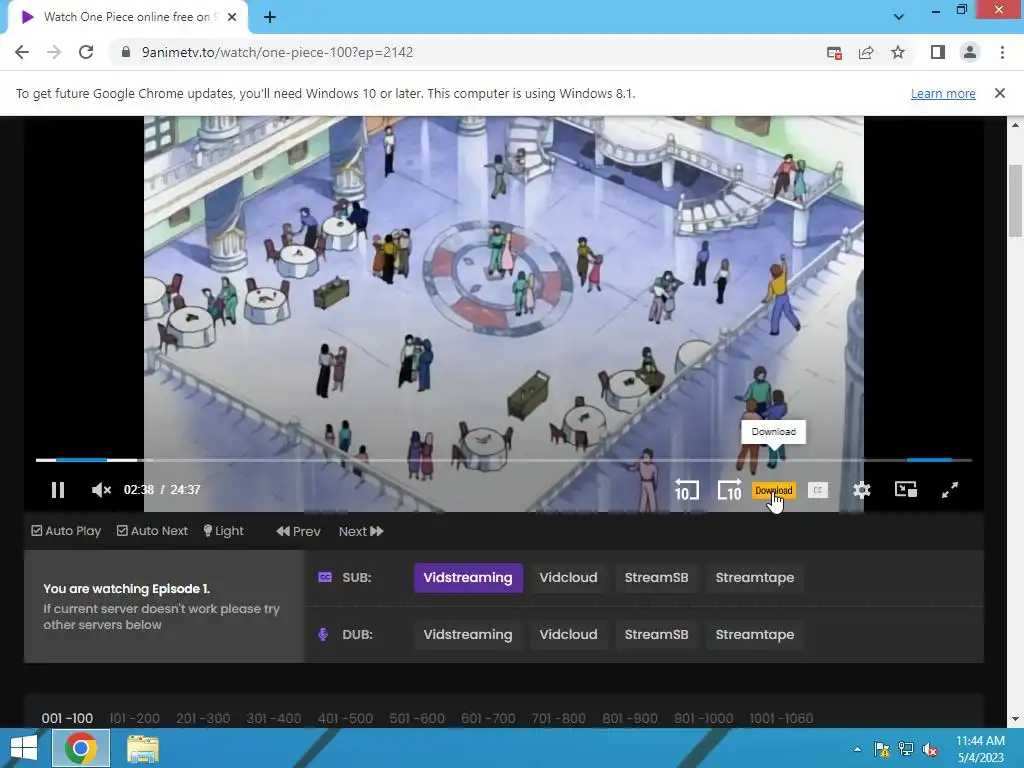Click the network tray icon
1024x768 pixels.
[906, 749]
